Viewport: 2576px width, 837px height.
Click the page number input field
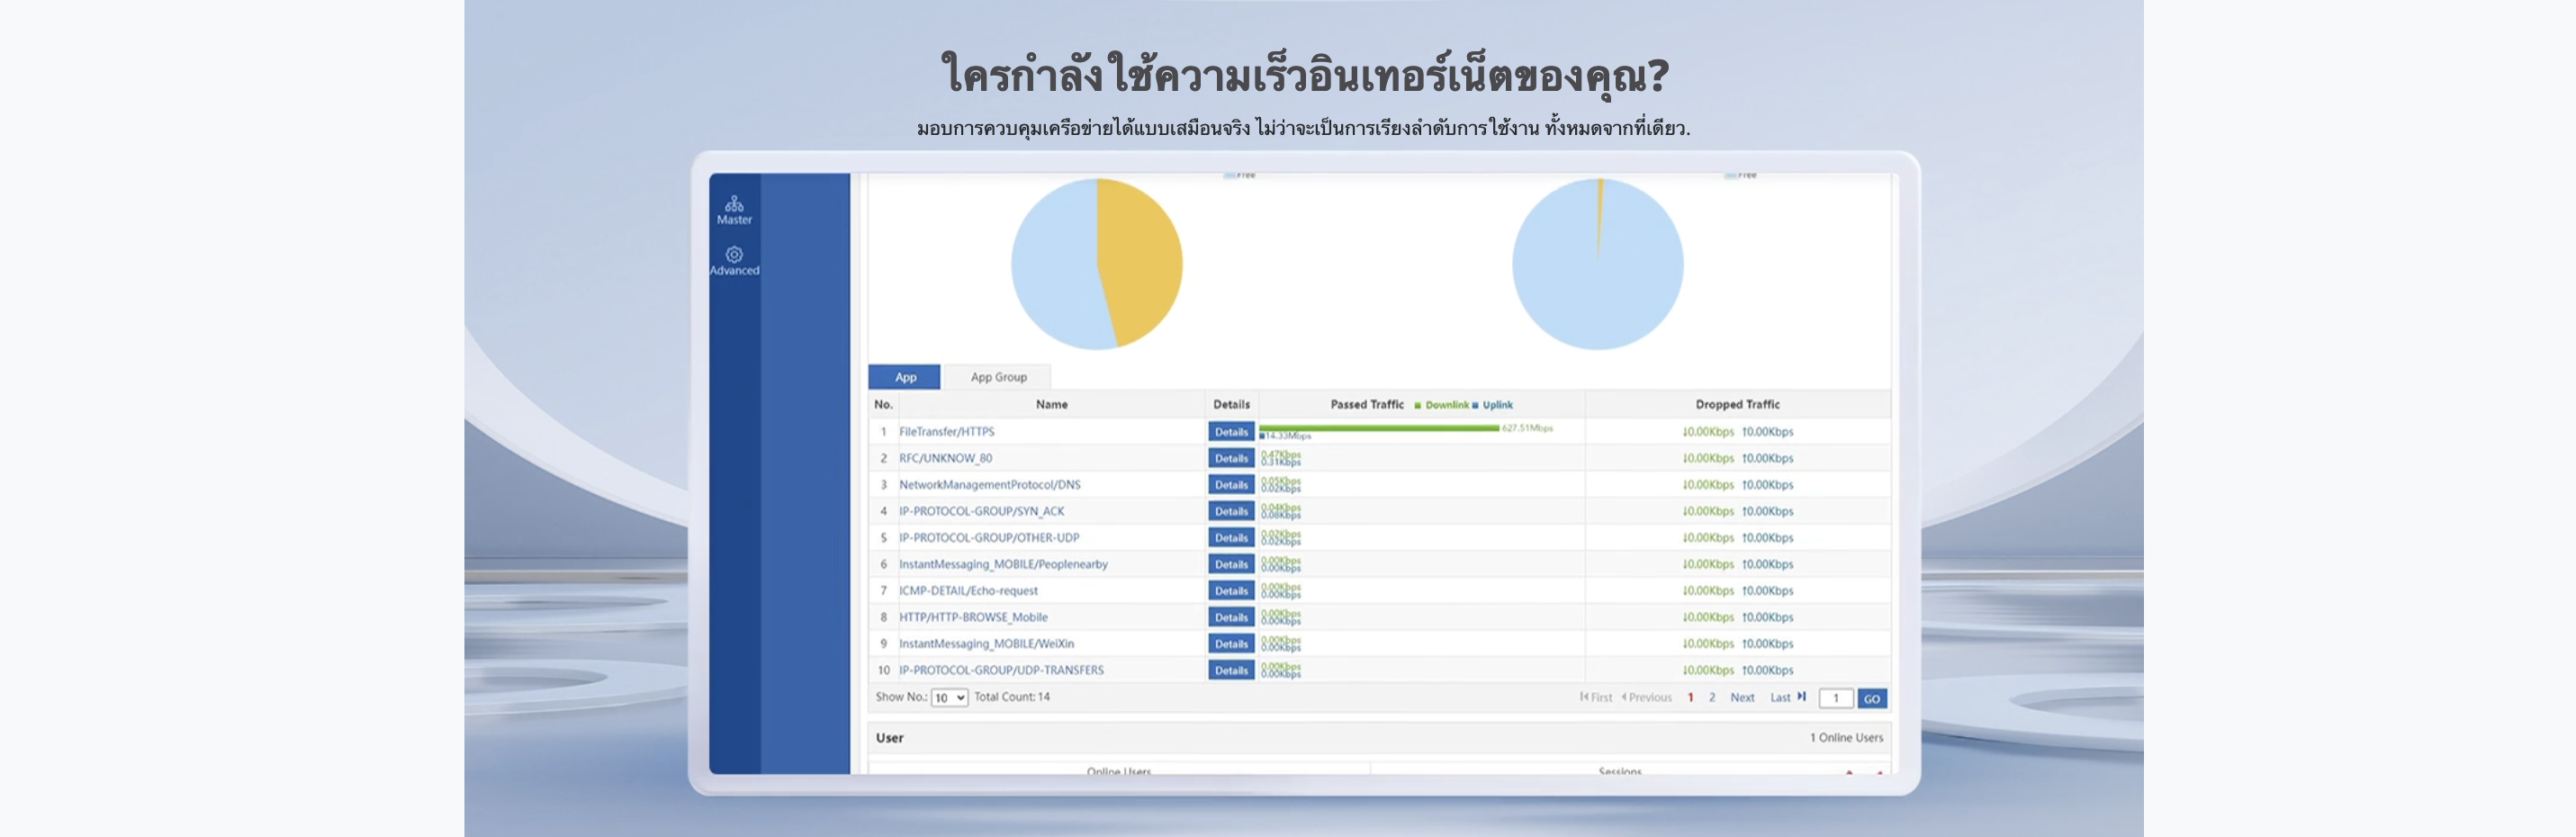tap(1835, 699)
